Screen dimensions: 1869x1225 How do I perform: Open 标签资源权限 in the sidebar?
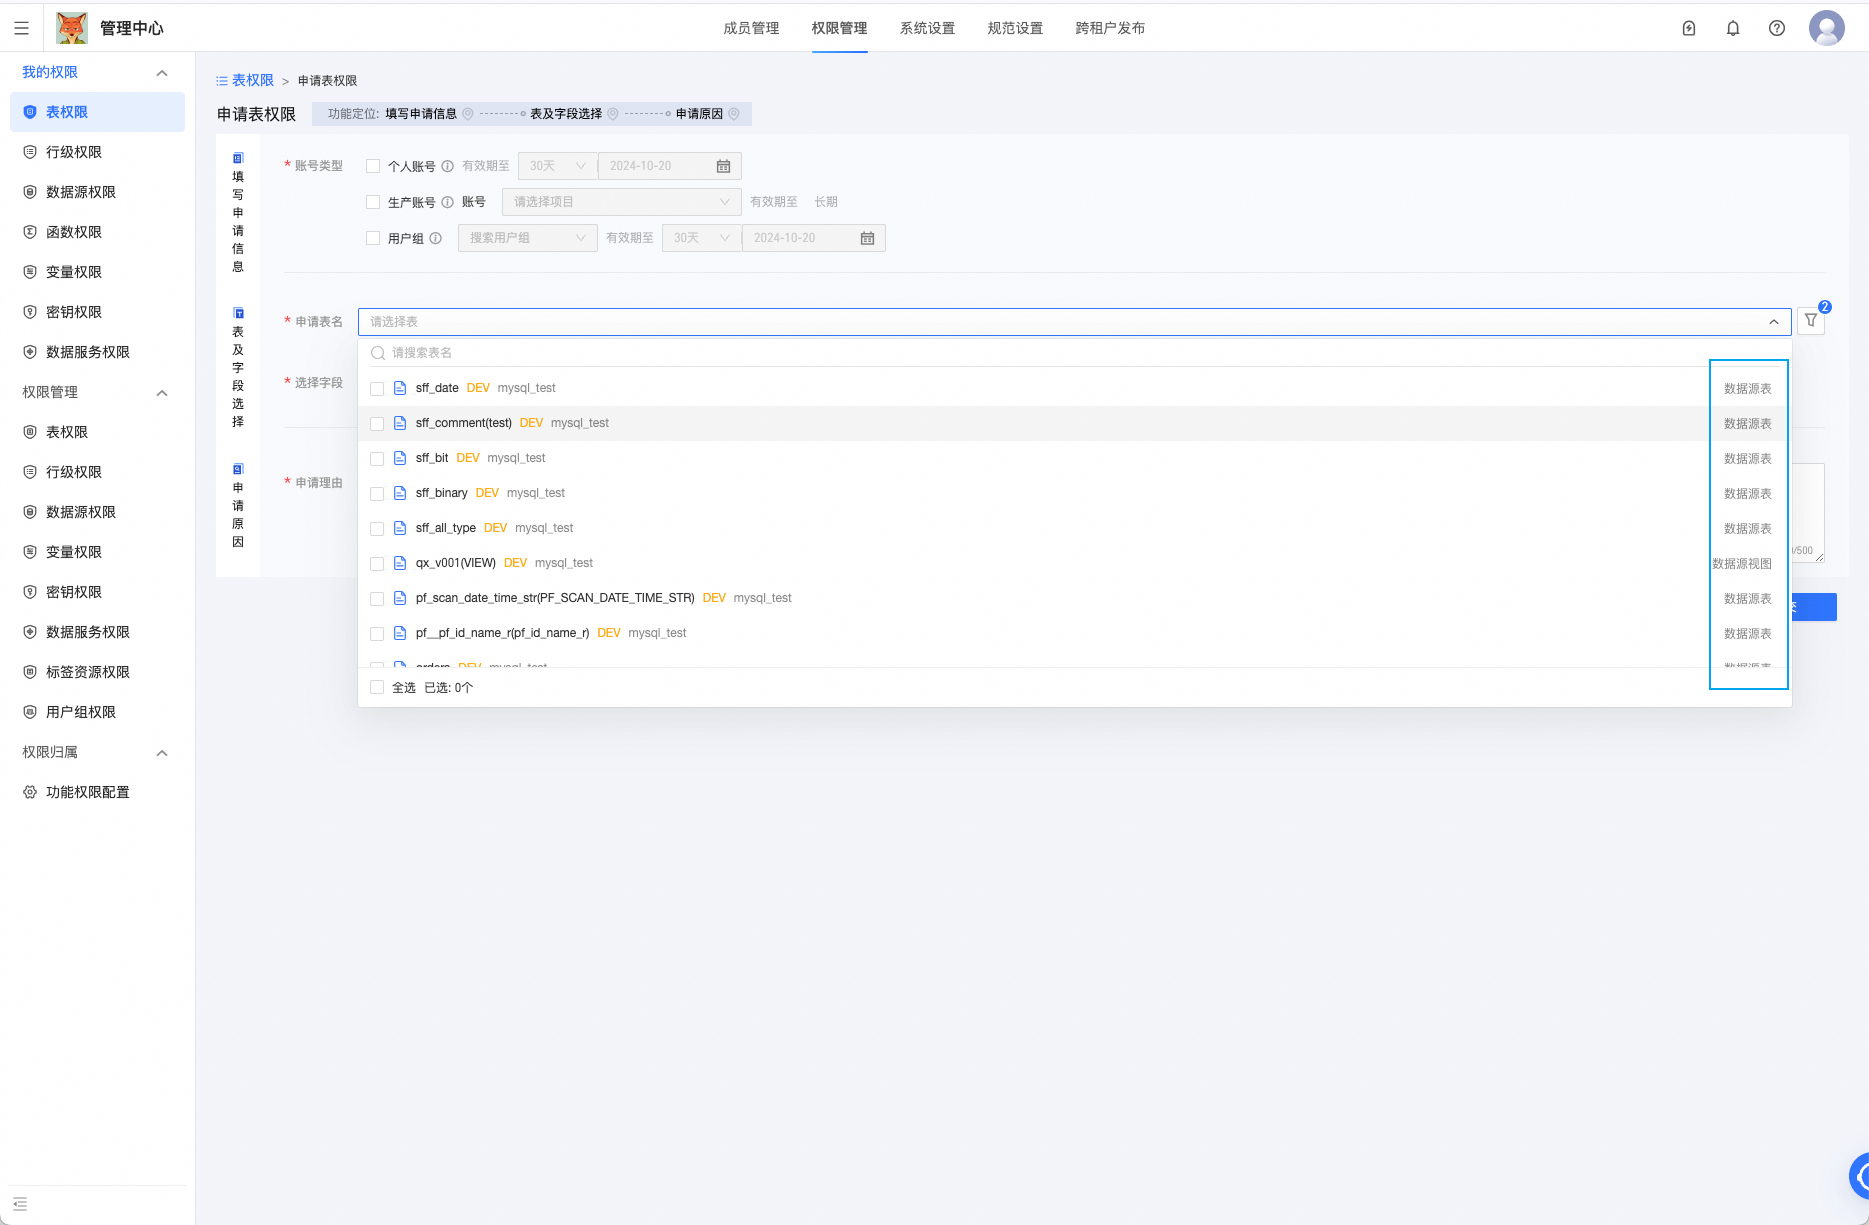pyautogui.click(x=87, y=671)
